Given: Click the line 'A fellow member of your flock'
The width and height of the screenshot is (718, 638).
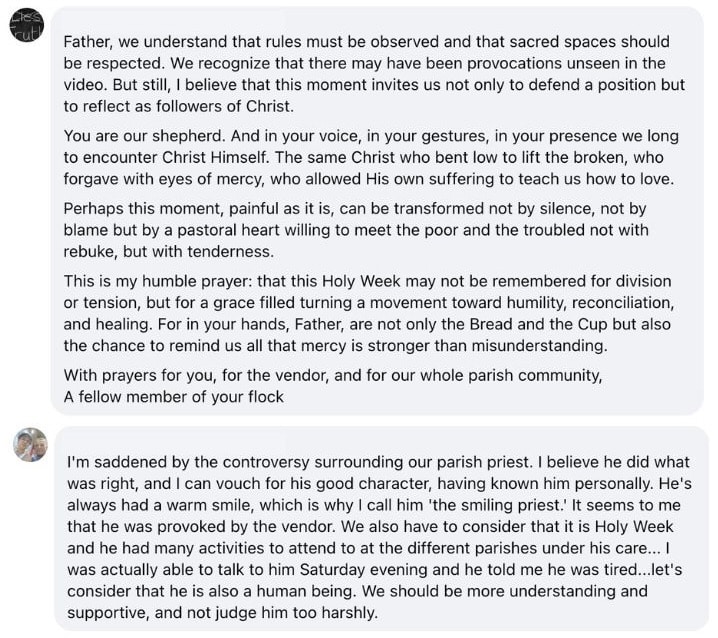Looking at the screenshot, I should click(174, 397).
